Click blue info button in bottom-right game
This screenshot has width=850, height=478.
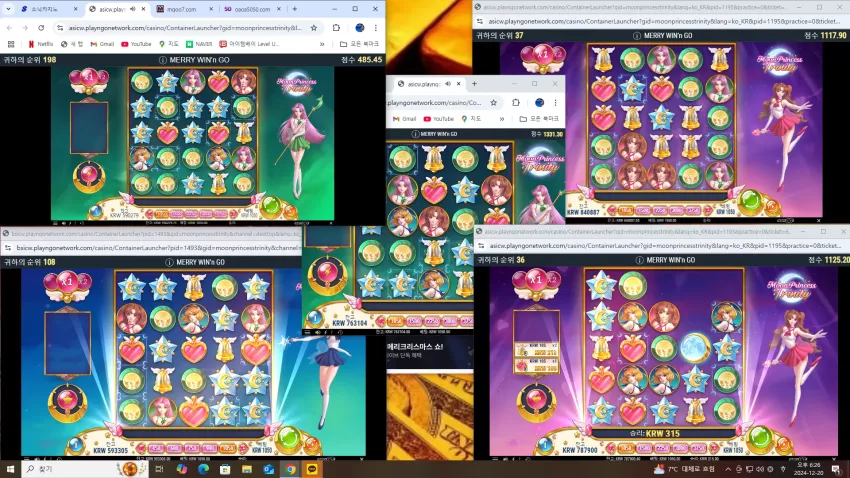(545, 445)
